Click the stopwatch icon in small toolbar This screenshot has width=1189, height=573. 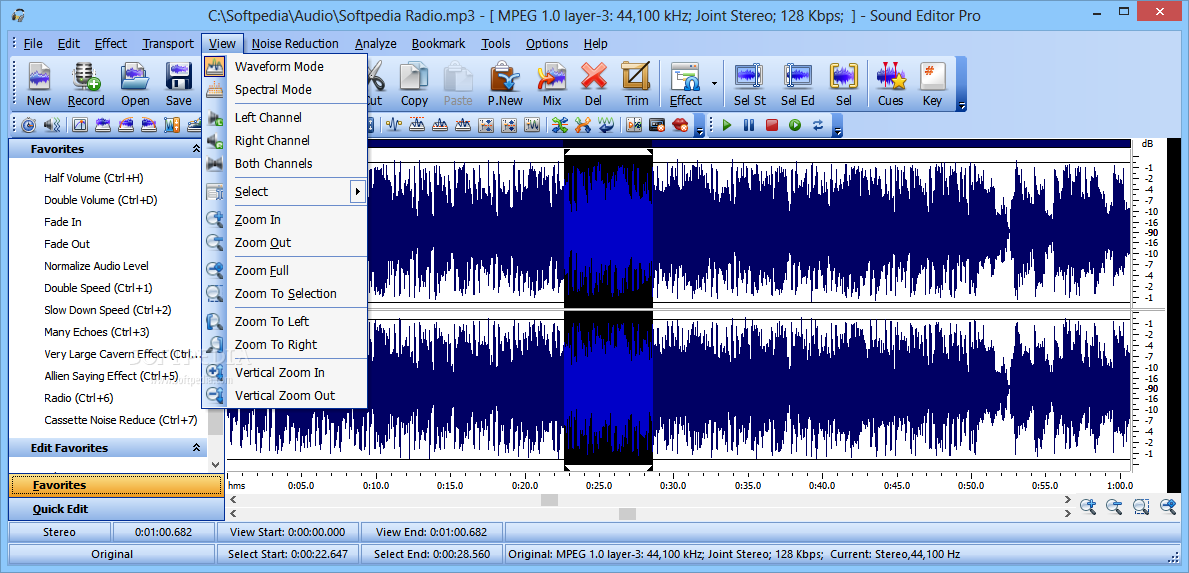pyautogui.click(x=29, y=125)
